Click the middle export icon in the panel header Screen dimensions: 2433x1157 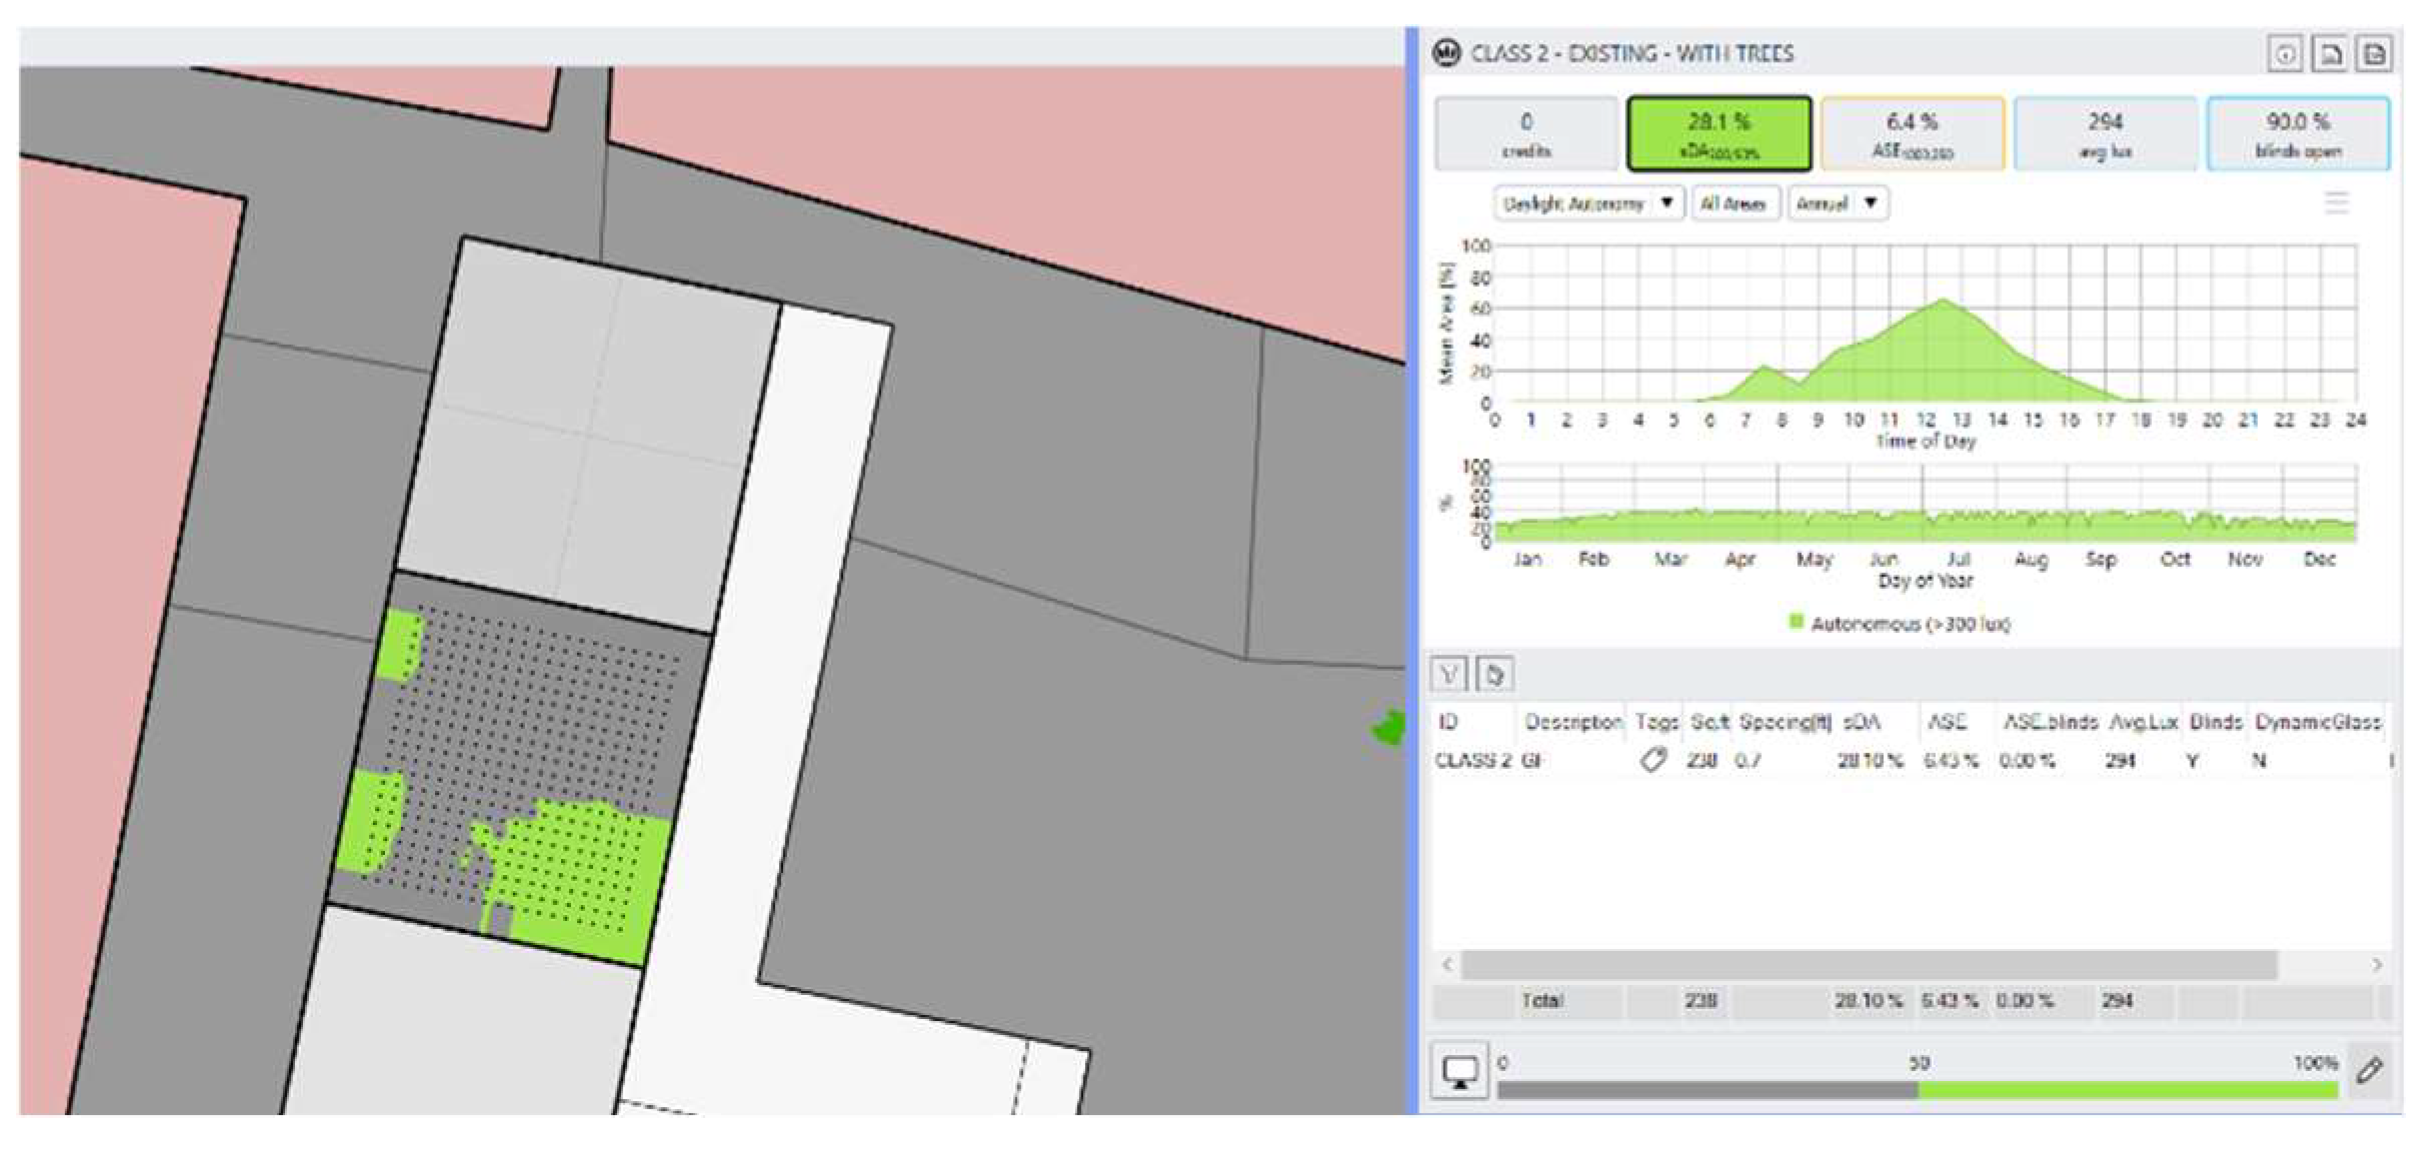pos(2330,54)
